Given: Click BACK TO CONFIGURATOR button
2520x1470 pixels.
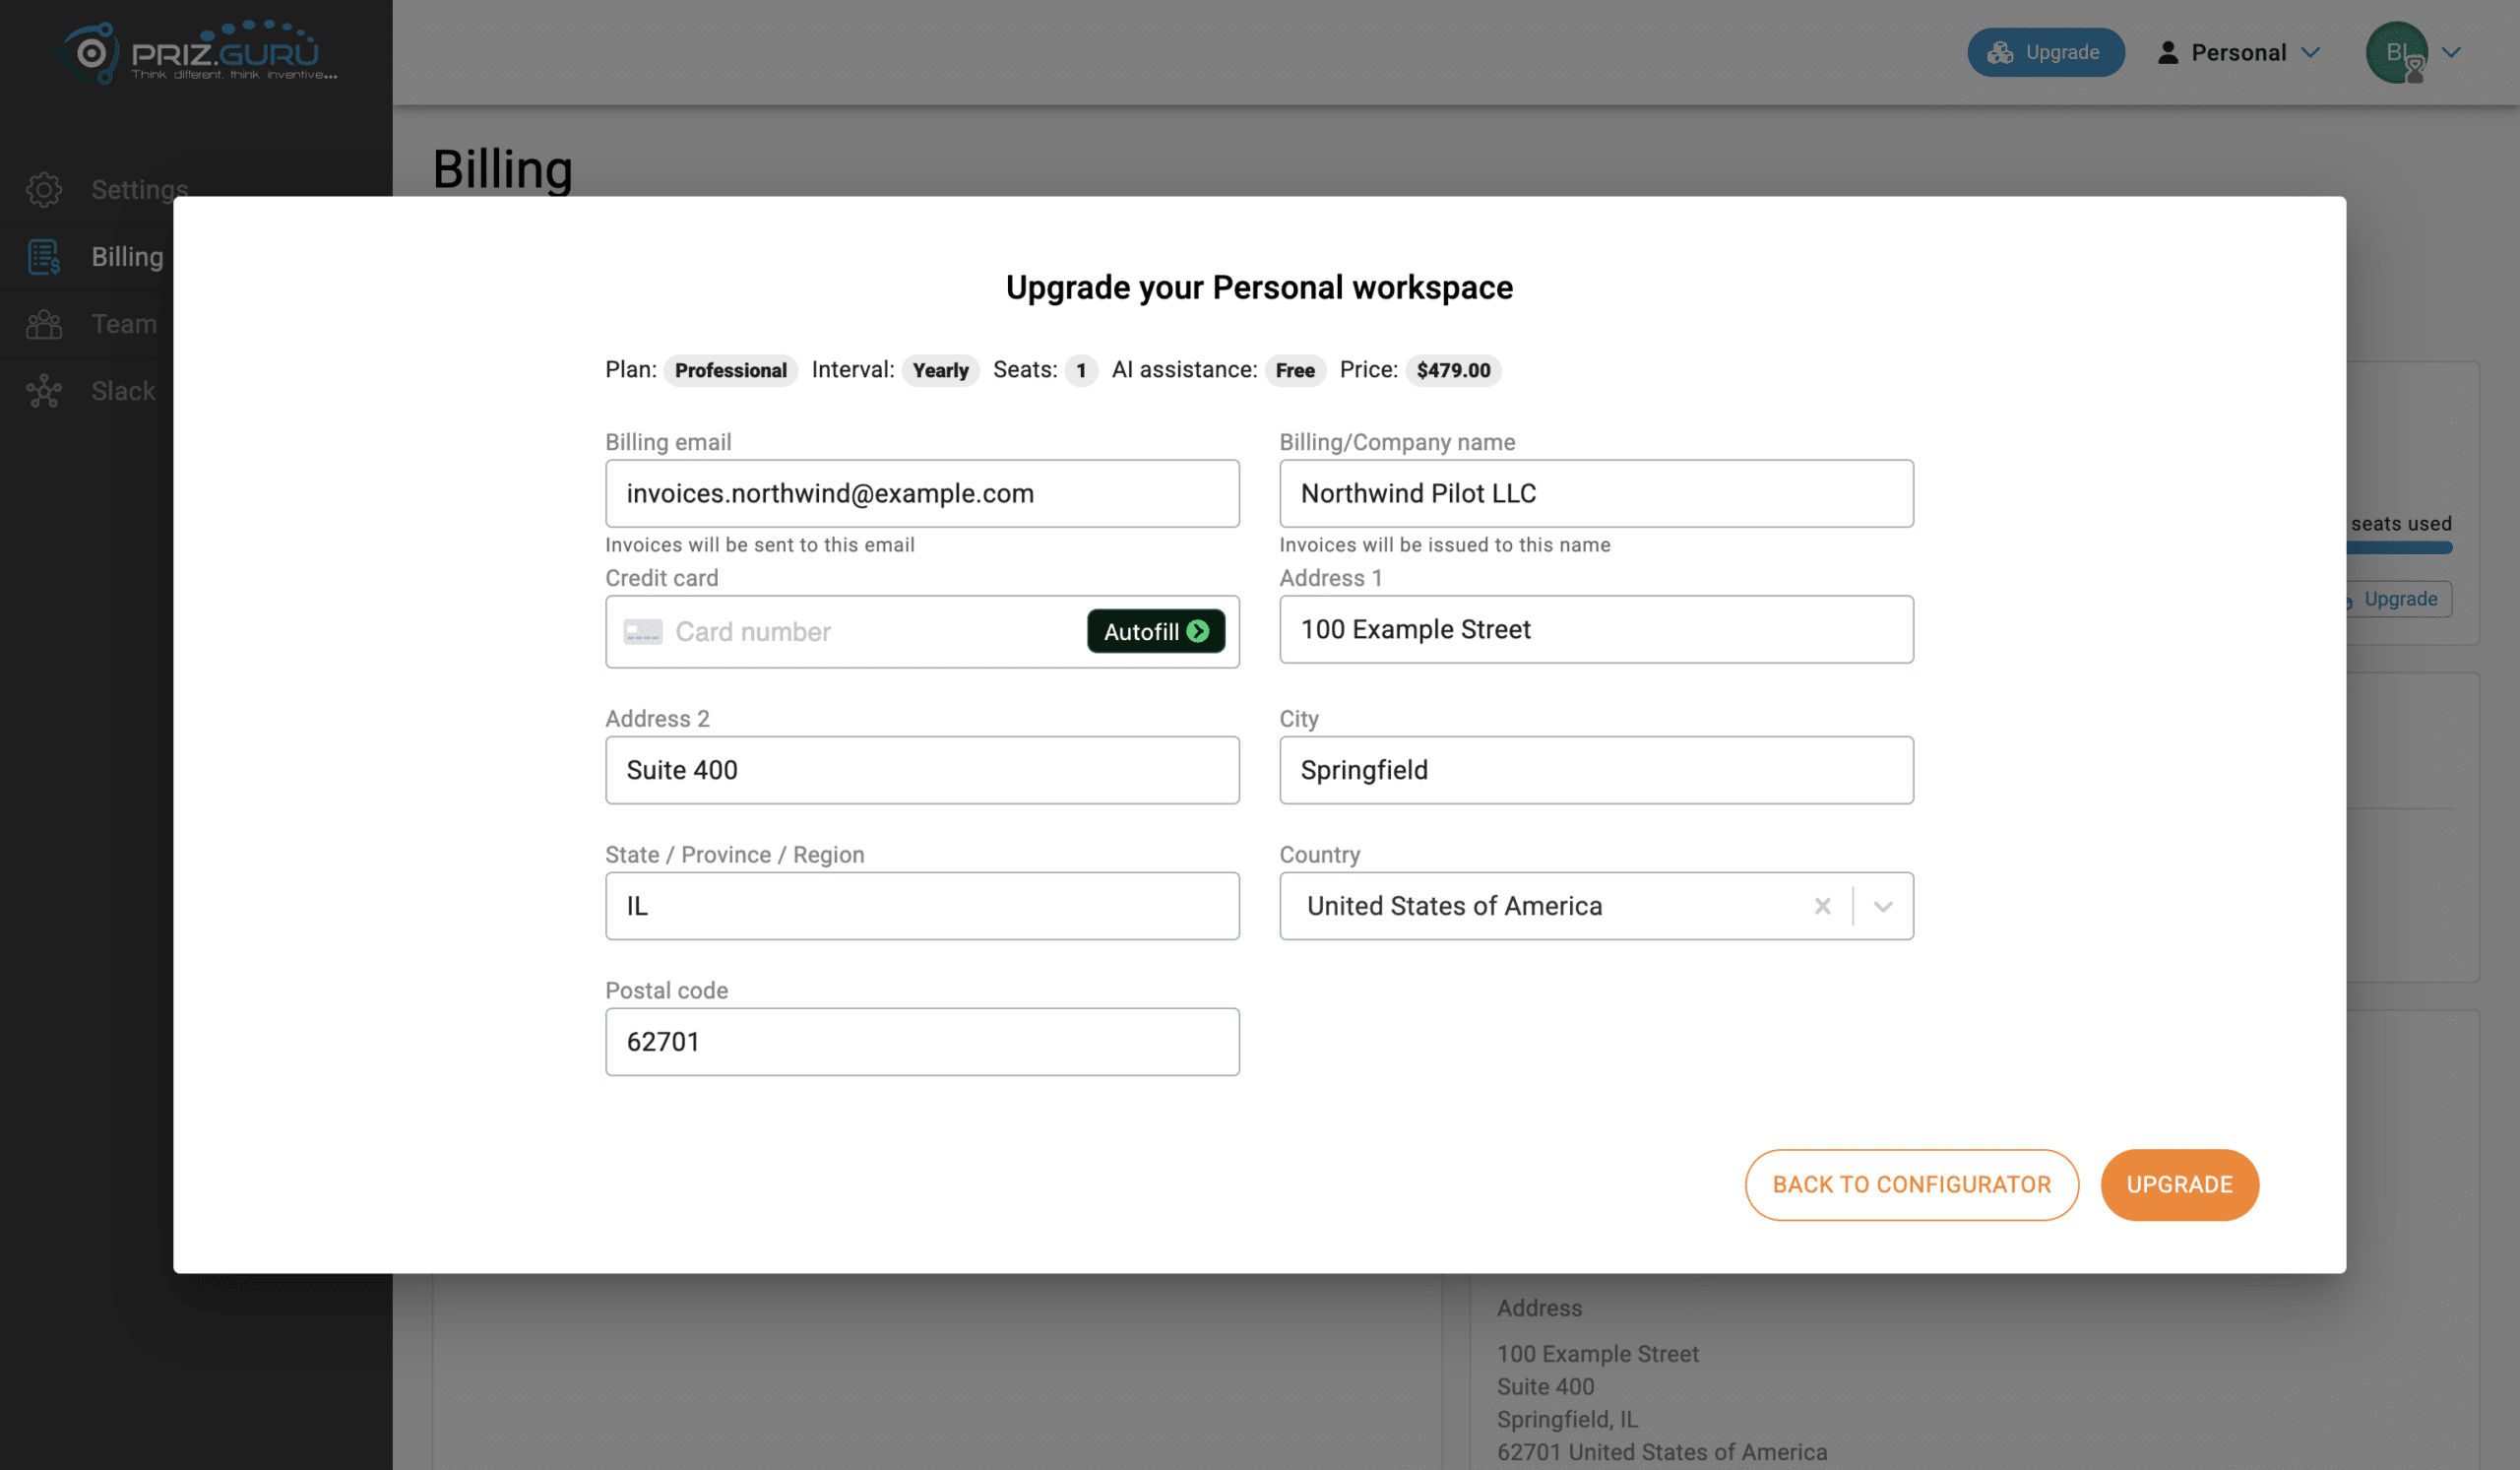Looking at the screenshot, I should 1911,1184.
